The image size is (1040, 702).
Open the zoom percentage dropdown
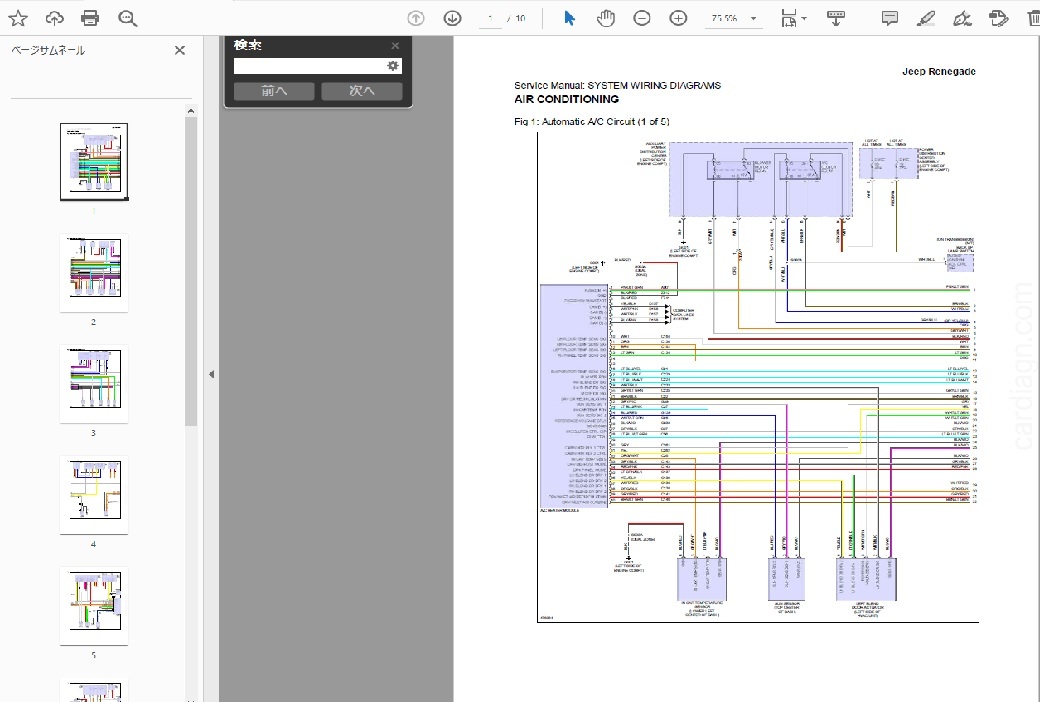click(753, 19)
